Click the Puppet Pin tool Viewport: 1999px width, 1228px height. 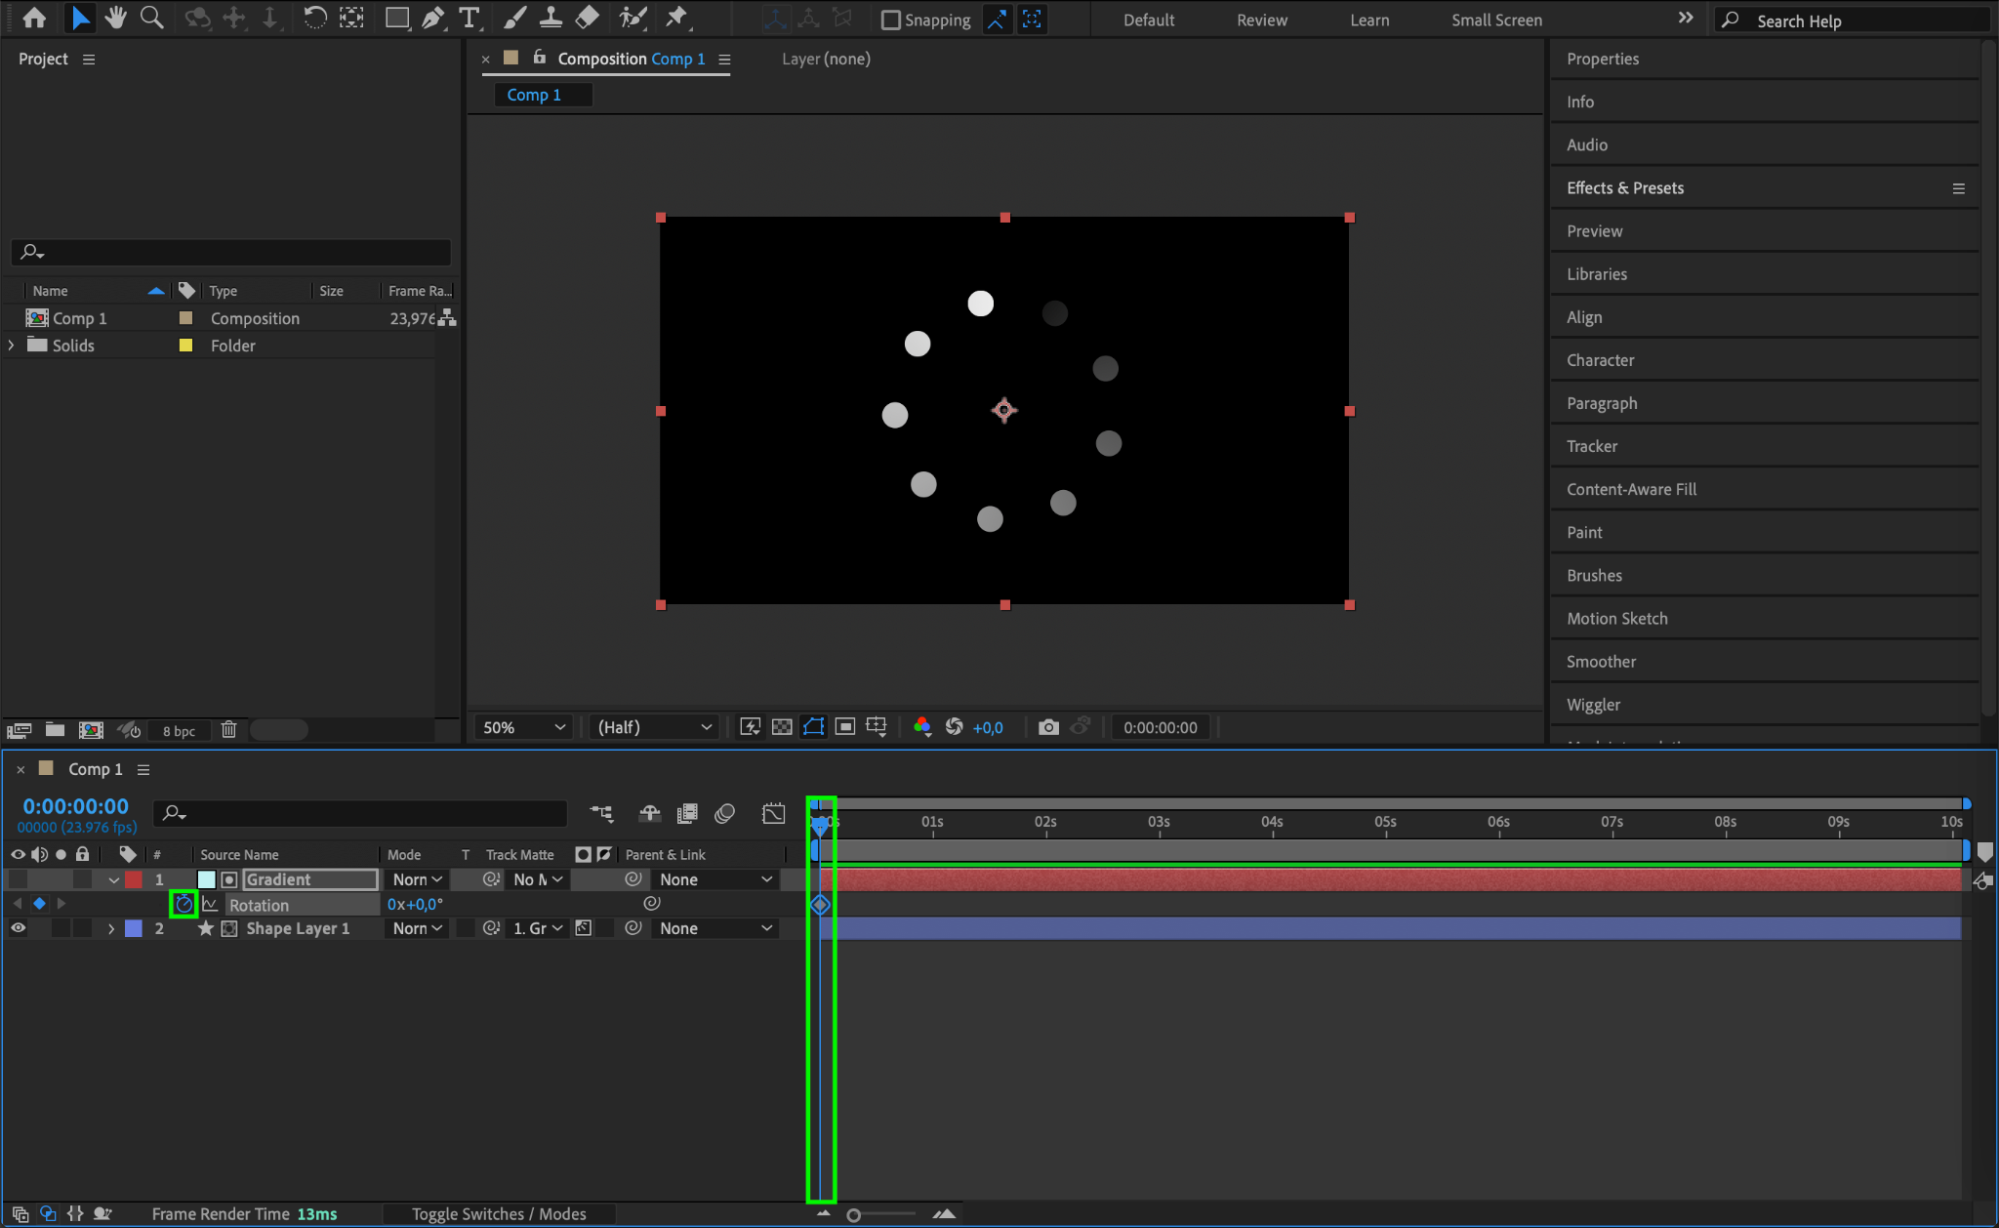(677, 17)
